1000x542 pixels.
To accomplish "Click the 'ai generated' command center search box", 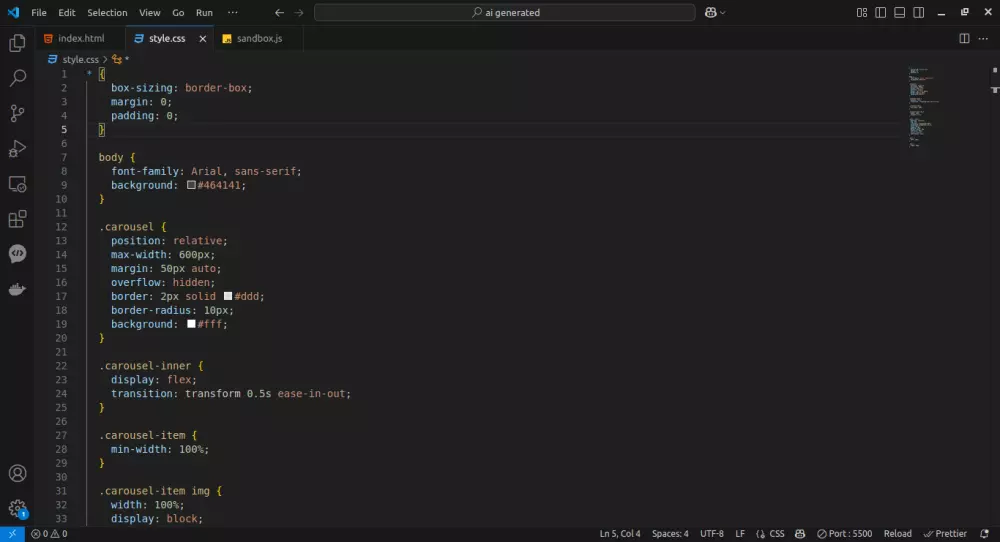I will pos(504,12).
